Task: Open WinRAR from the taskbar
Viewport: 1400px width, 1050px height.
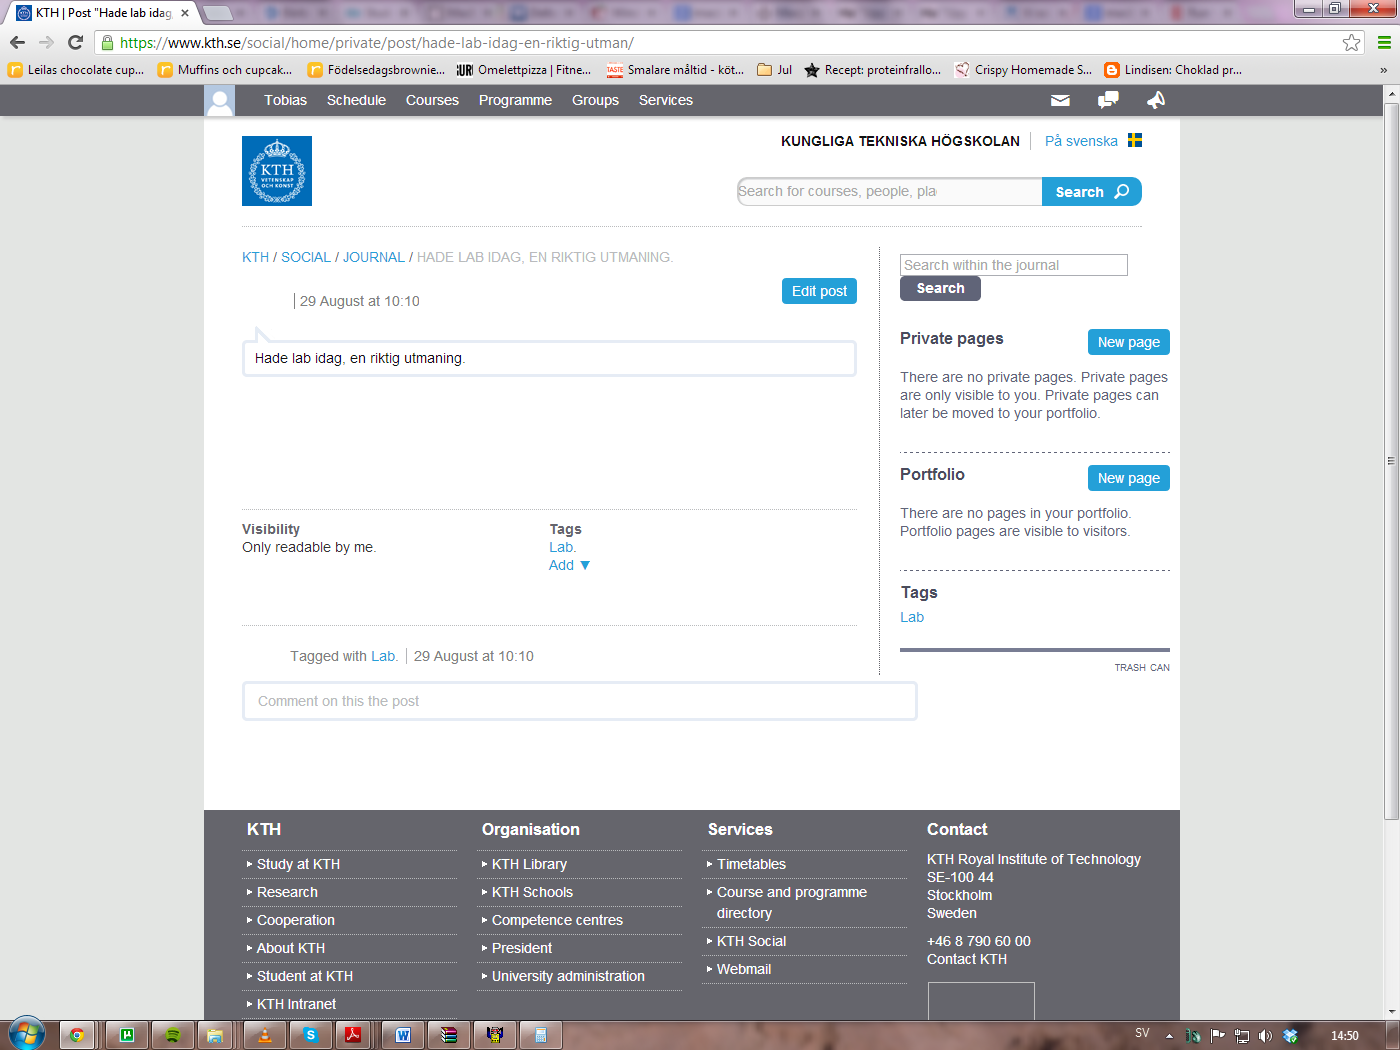Action: 449,1035
